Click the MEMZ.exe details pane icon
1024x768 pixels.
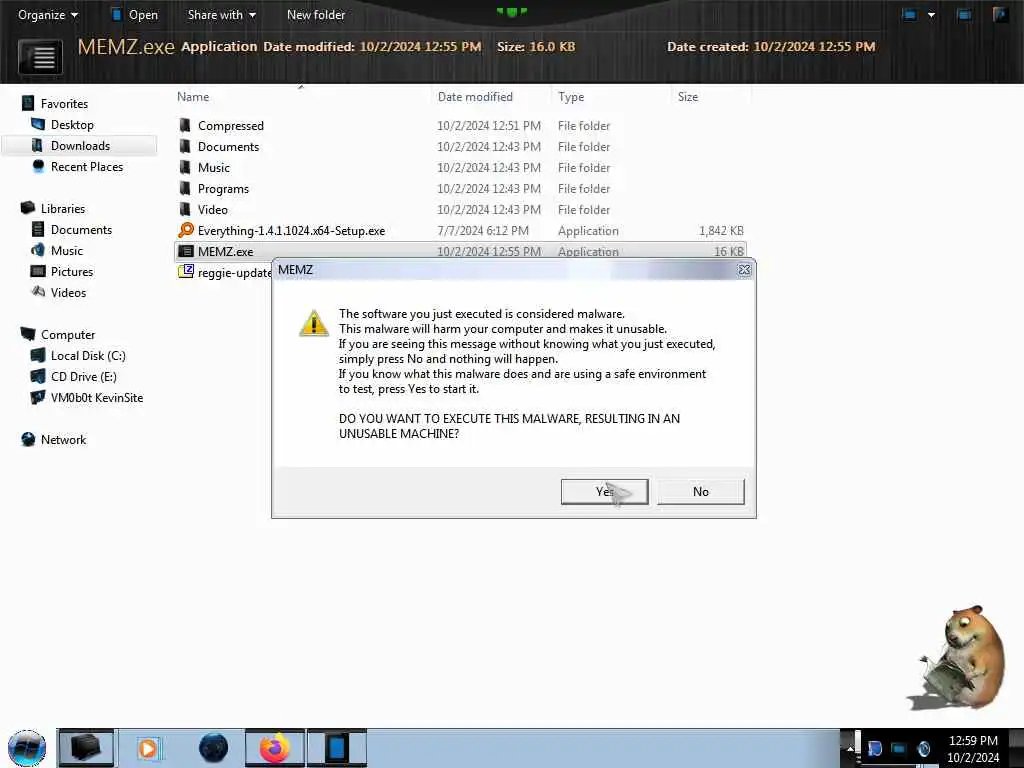click(x=40, y=57)
